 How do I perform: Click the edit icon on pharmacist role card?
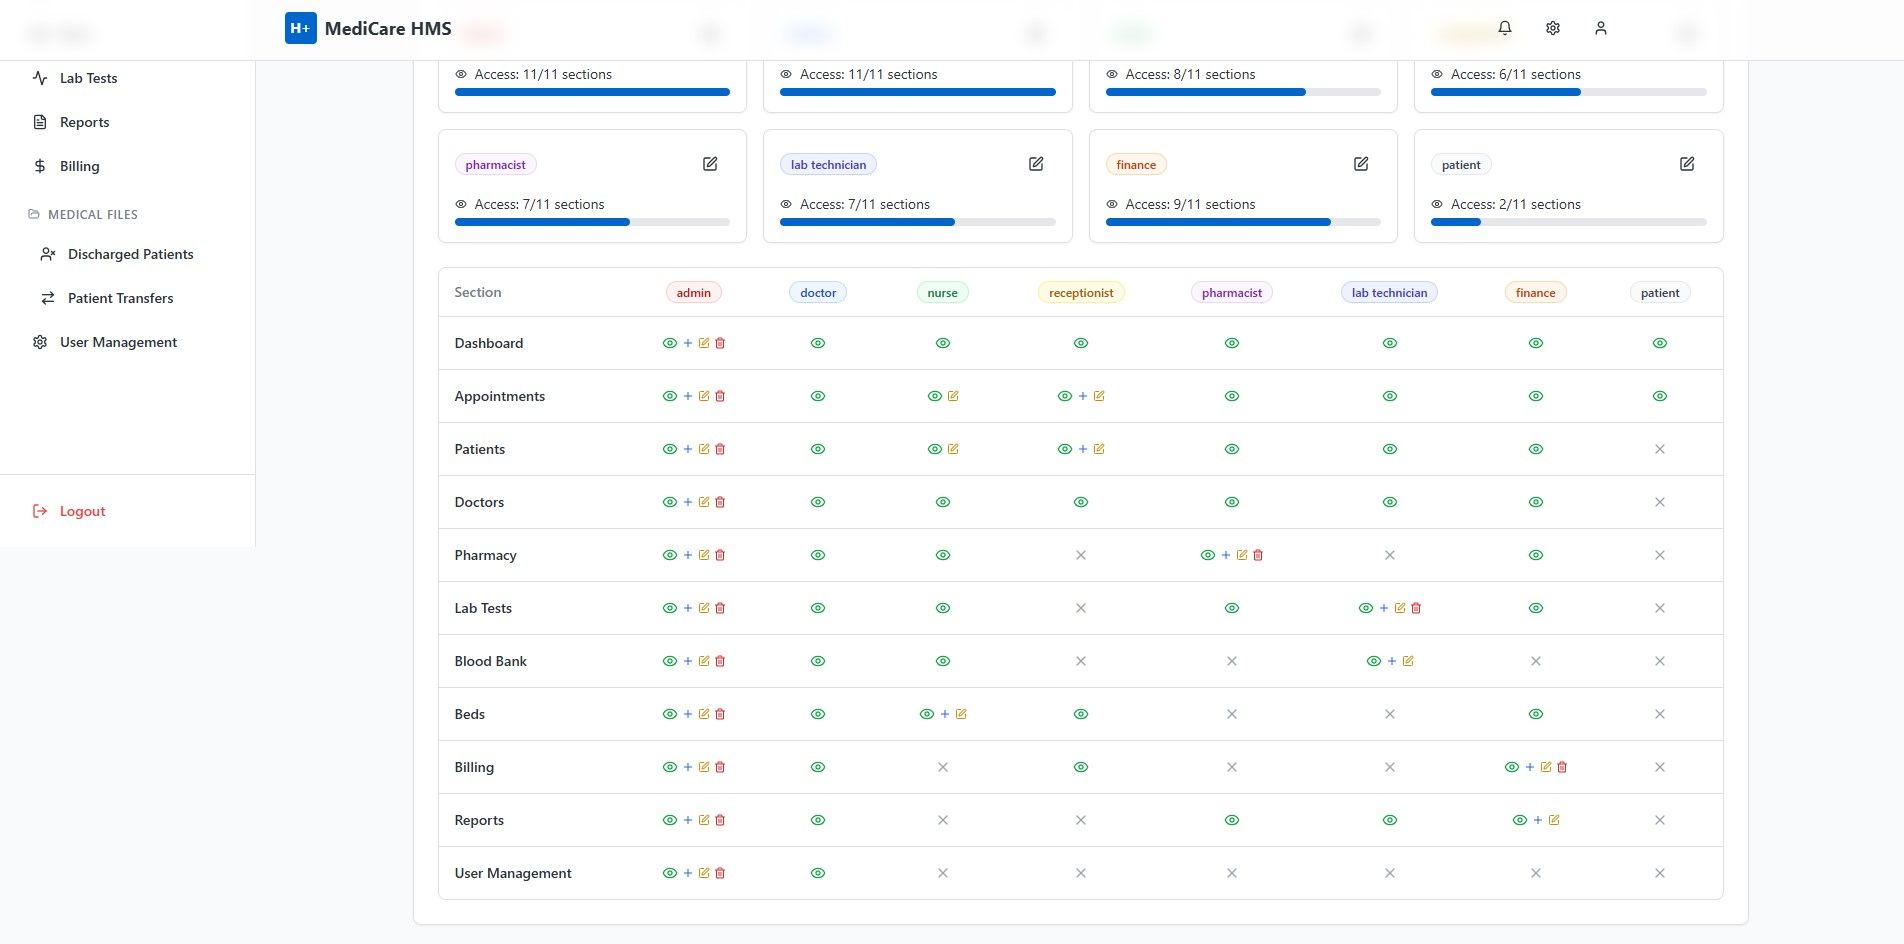coord(710,164)
